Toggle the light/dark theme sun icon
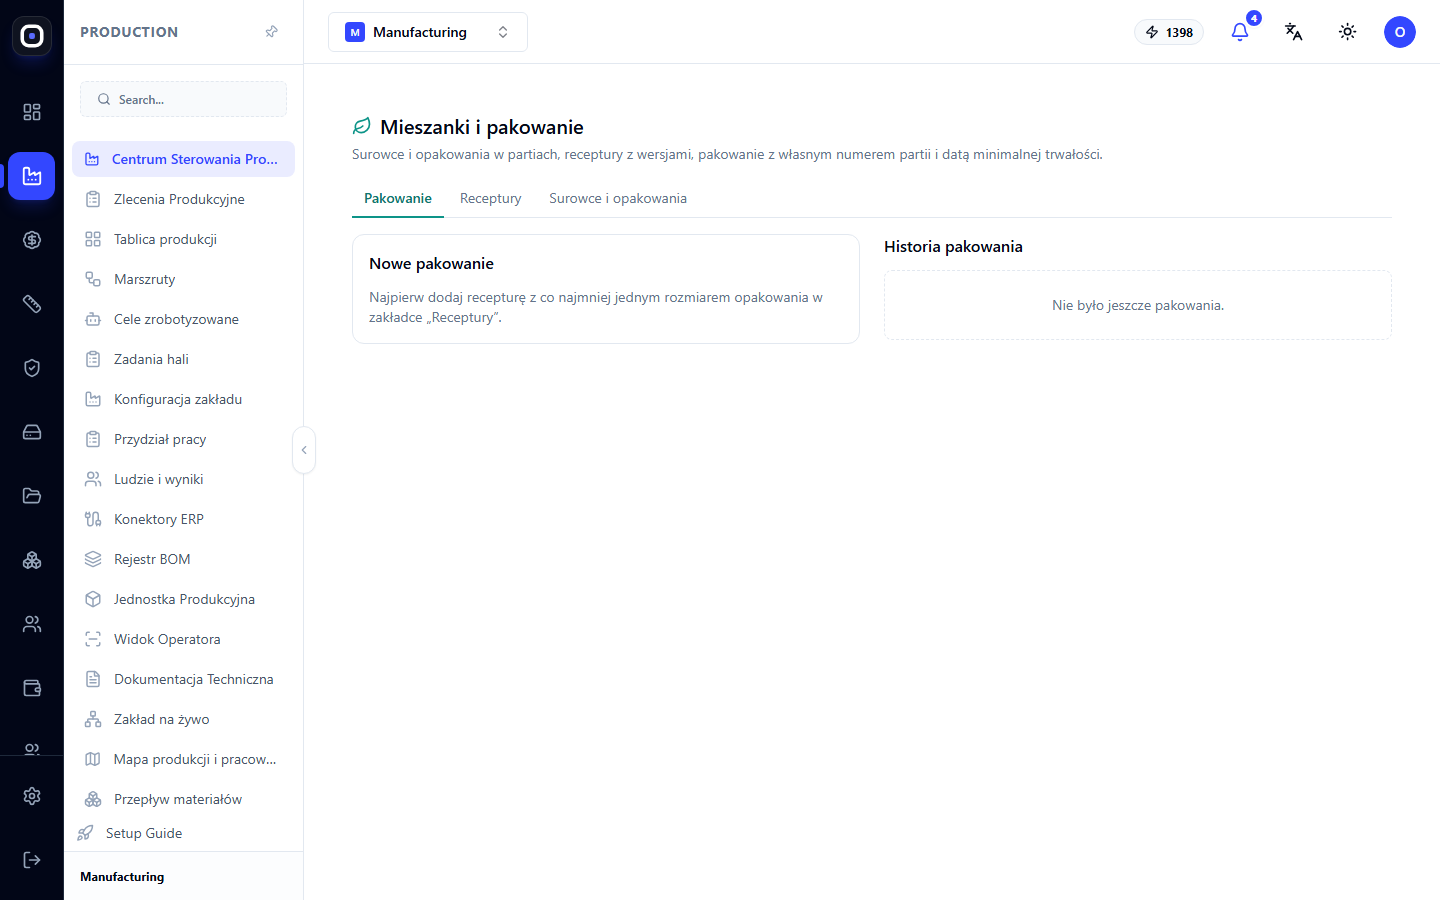The width and height of the screenshot is (1440, 900). pyautogui.click(x=1348, y=32)
